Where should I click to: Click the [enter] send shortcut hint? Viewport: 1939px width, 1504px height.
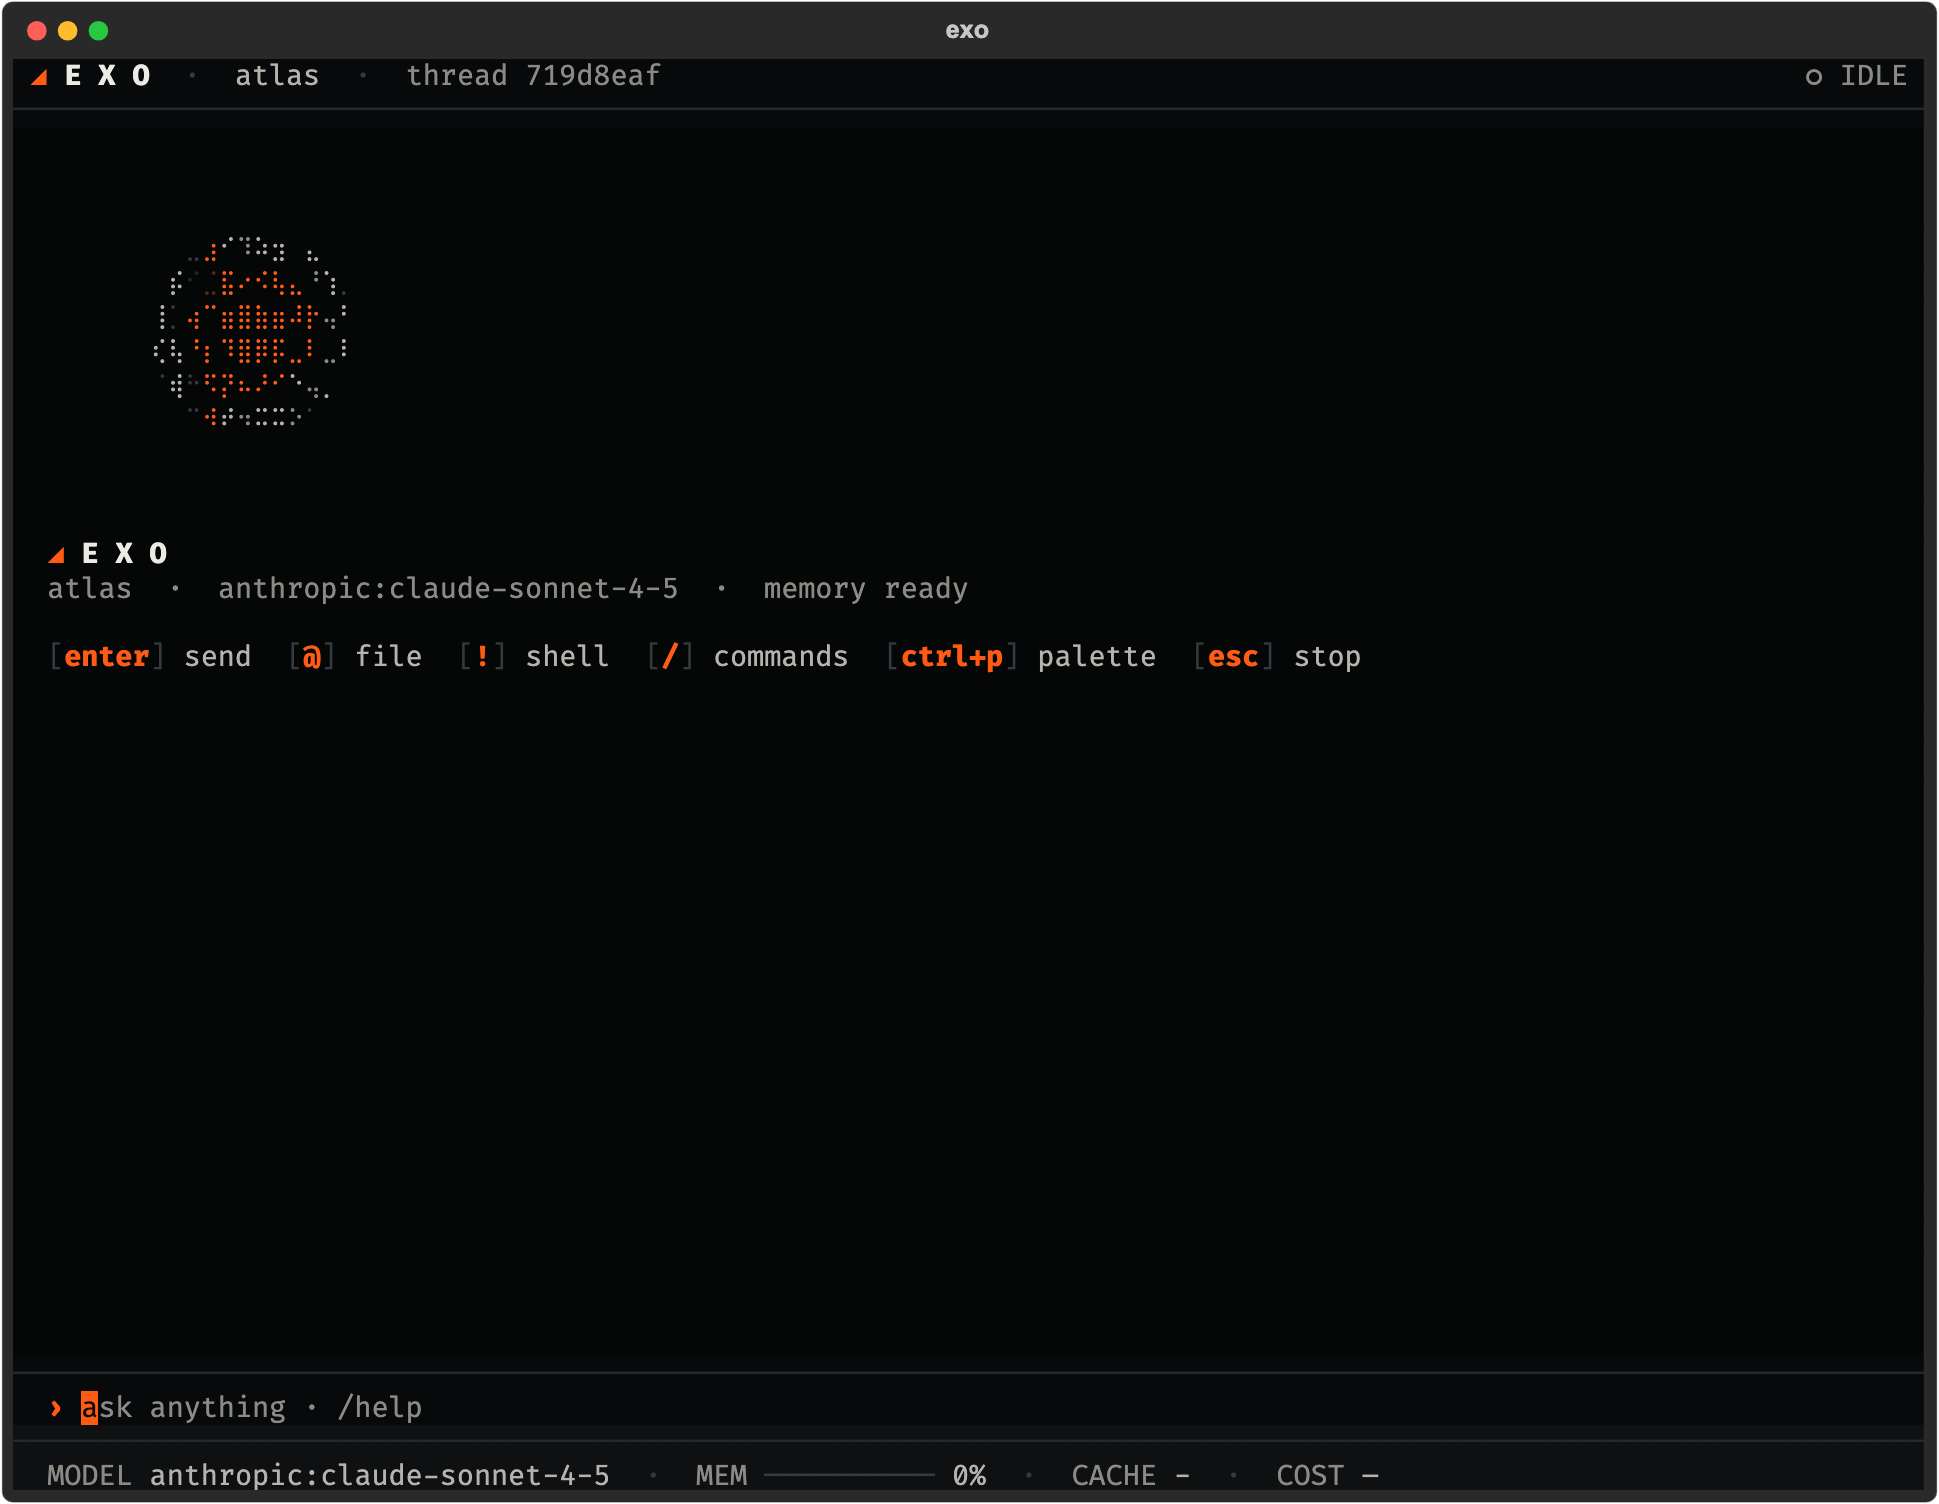150,657
